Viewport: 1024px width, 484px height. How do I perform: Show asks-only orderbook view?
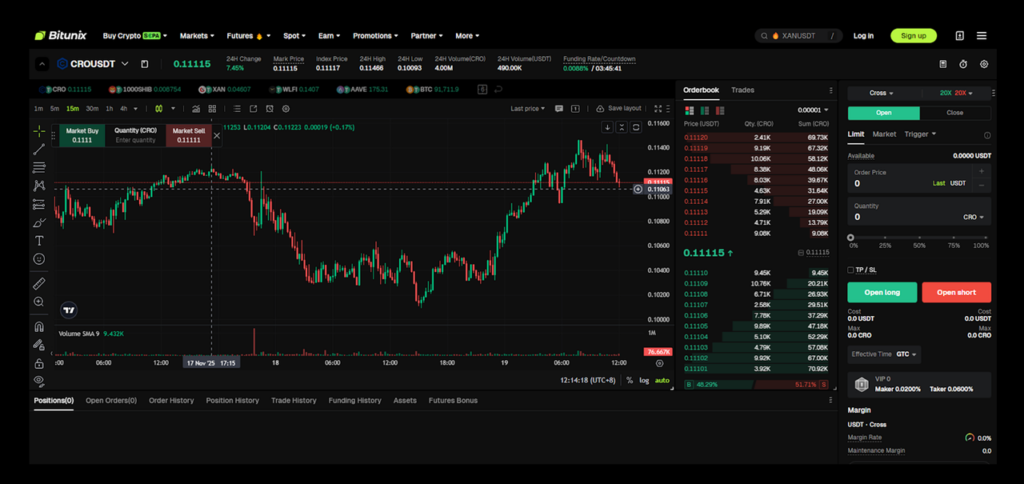pyautogui.click(x=720, y=110)
